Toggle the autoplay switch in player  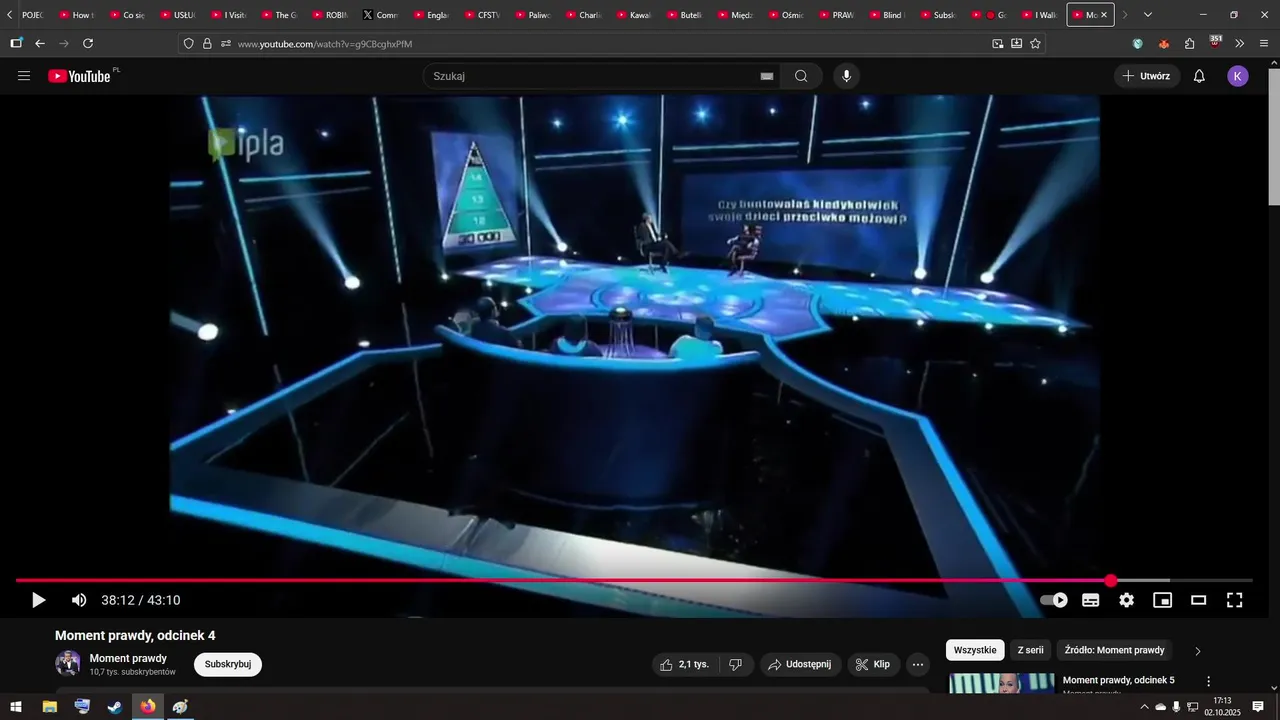[1054, 600]
